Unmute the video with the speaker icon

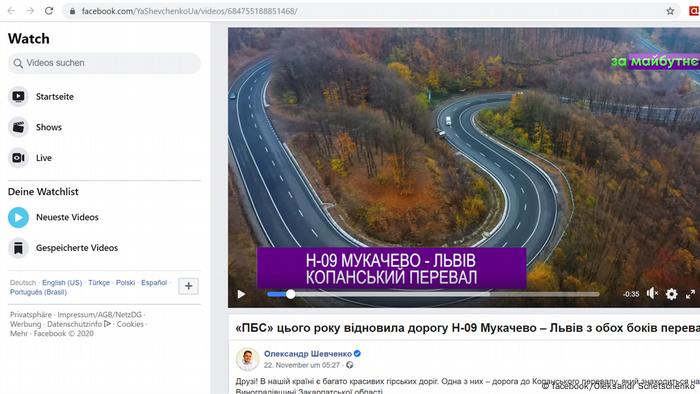(652, 294)
